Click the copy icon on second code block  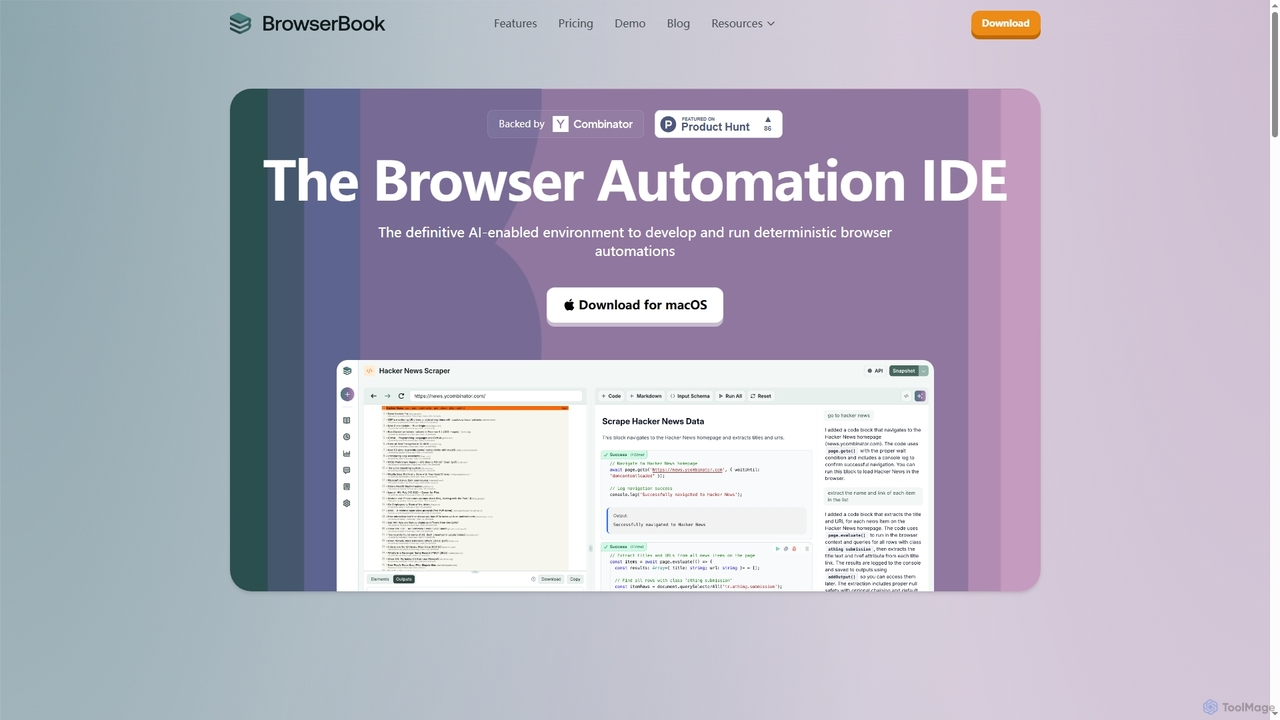coord(786,549)
